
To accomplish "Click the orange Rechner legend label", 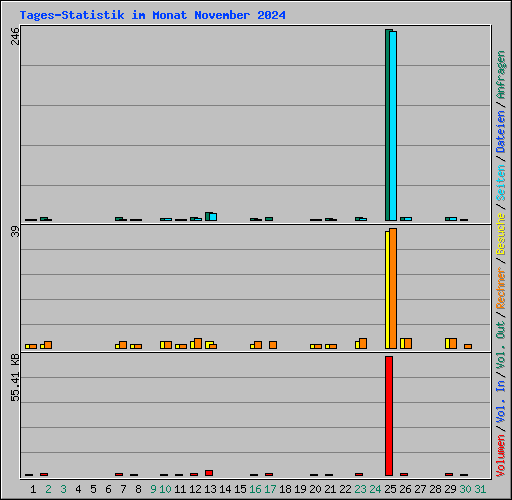I will click(501, 288).
